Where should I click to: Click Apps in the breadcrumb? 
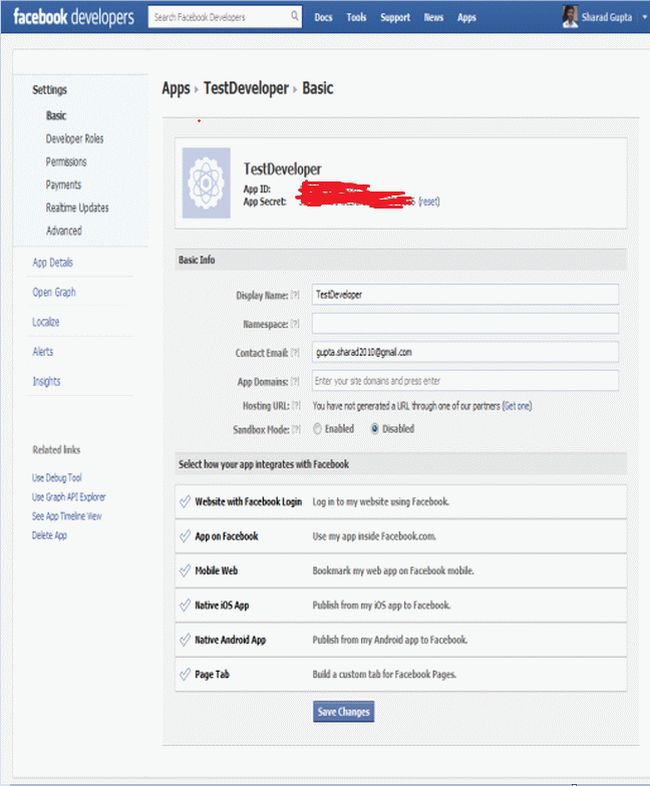pyautogui.click(x=176, y=89)
